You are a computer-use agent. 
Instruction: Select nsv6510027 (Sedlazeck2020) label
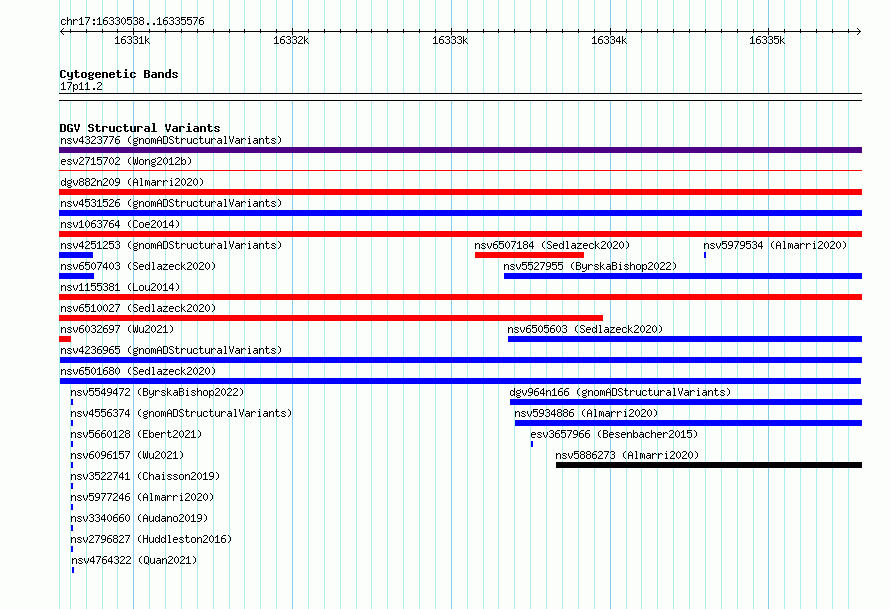click(138, 308)
